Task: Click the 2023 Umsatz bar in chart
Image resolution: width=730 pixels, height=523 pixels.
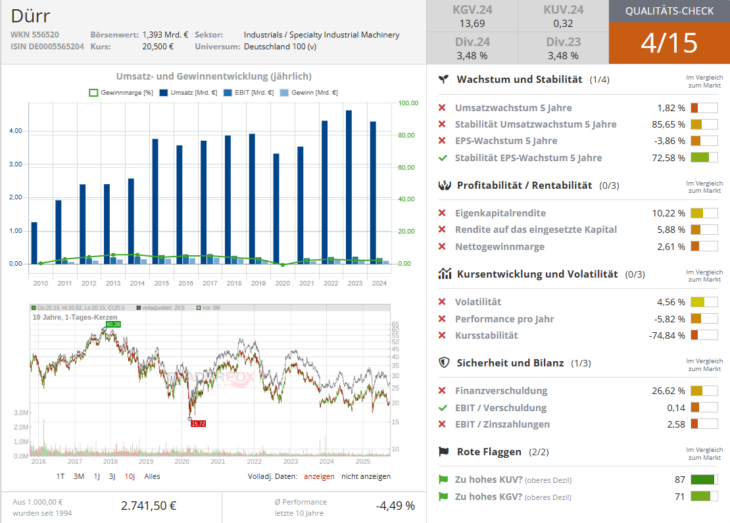Action: (349, 187)
